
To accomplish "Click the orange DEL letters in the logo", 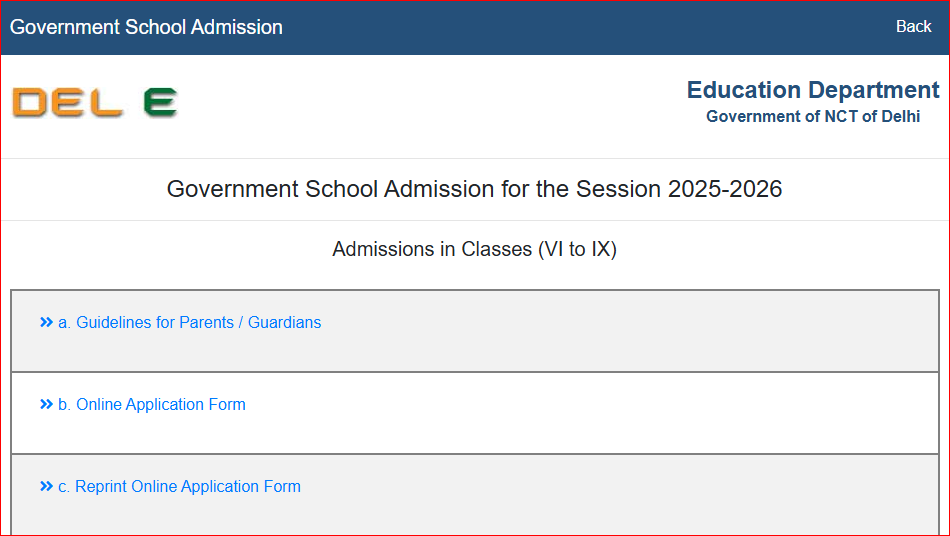I will click(68, 102).
